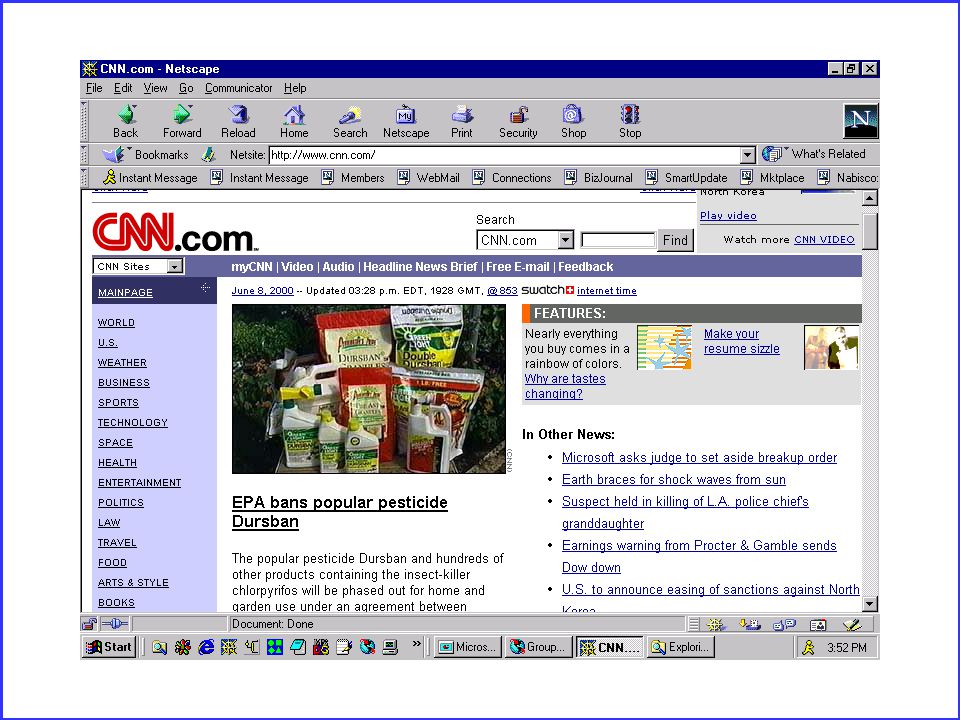Click the online connection plug icon in the status bar
The height and width of the screenshot is (720, 960).
pyautogui.click(x=114, y=624)
